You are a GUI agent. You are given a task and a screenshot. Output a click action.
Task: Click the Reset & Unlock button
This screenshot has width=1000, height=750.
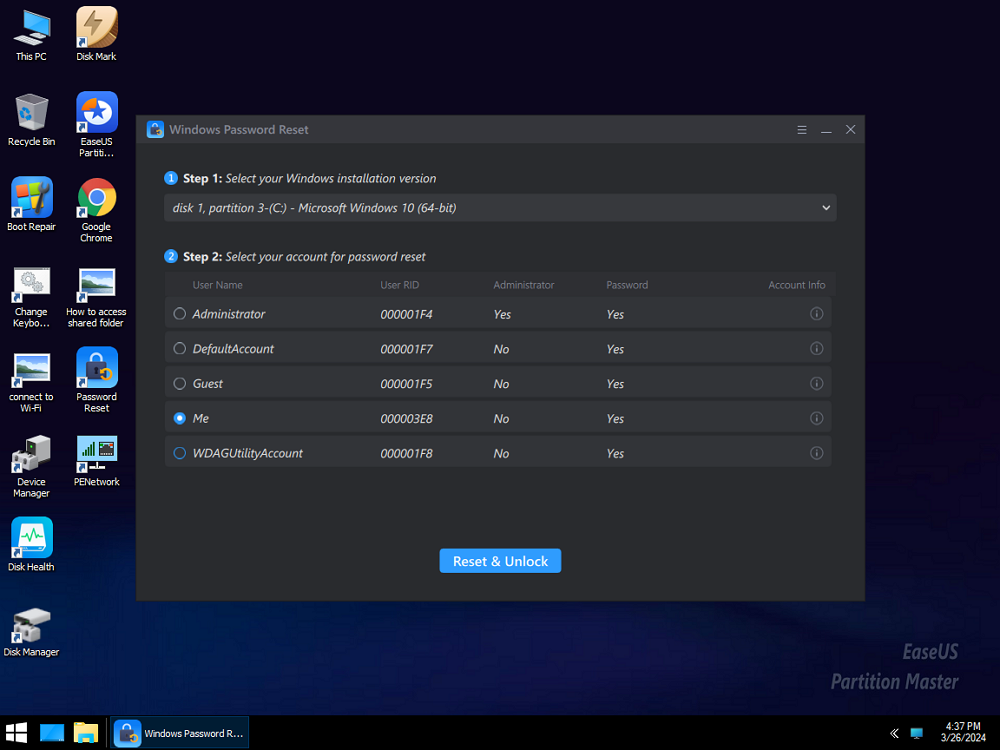(x=500, y=561)
